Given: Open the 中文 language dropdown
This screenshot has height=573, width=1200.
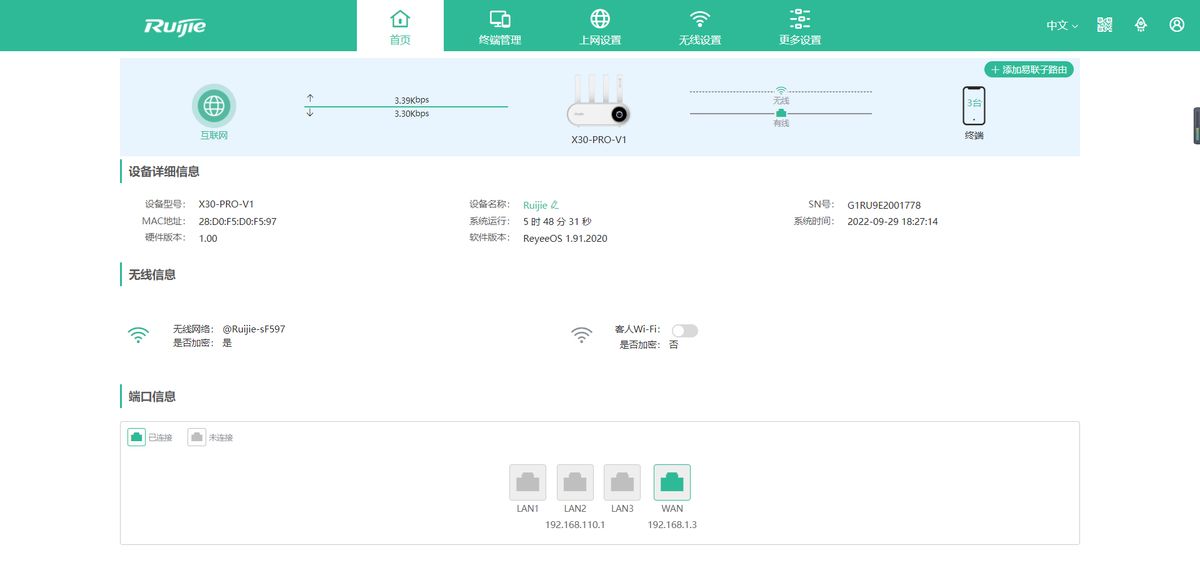Looking at the screenshot, I should point(1062,25).
